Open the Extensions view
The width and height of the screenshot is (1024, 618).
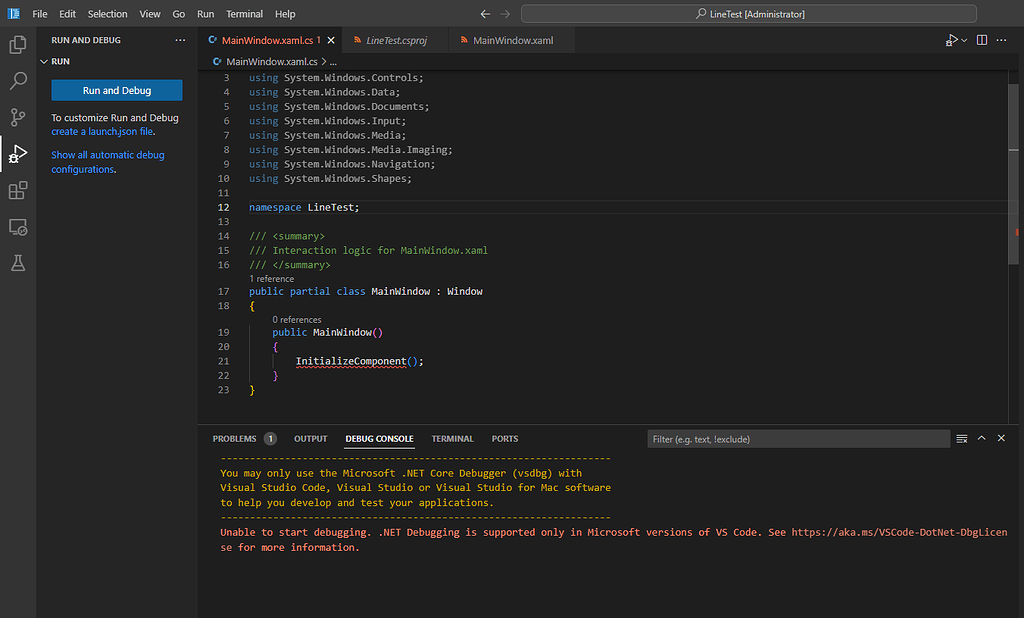(17, 190)
